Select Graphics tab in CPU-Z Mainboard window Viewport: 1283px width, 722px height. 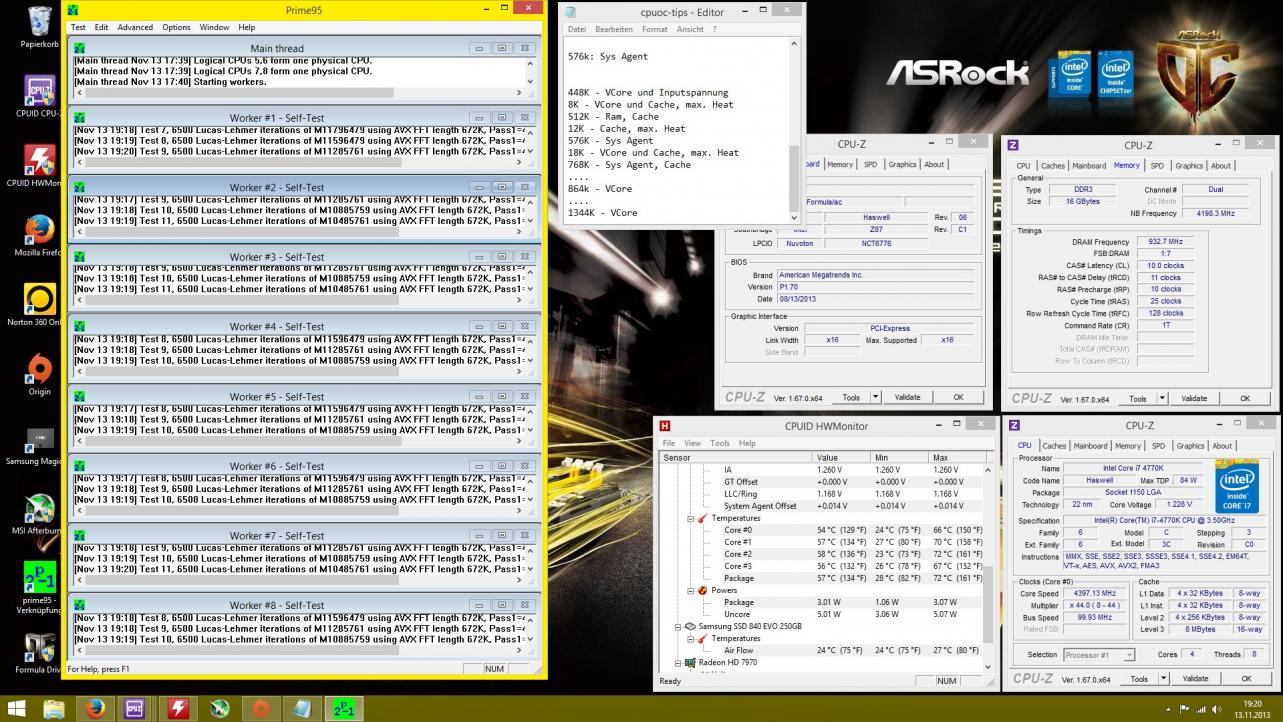[902, 164]
